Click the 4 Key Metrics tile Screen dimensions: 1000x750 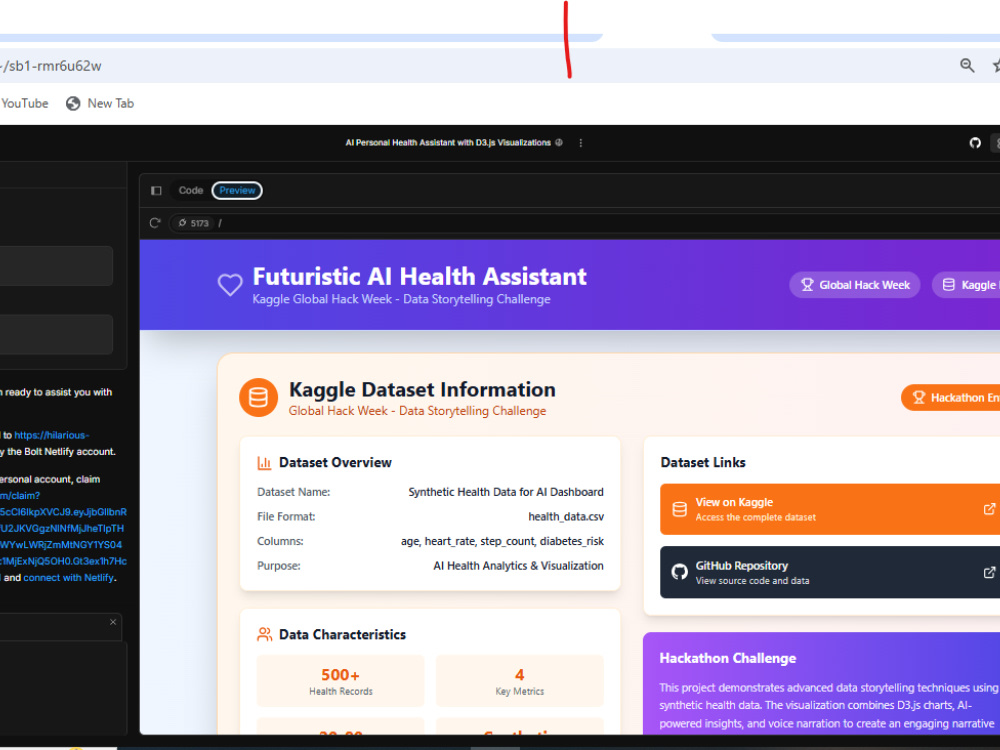click(x=520, y=680)
